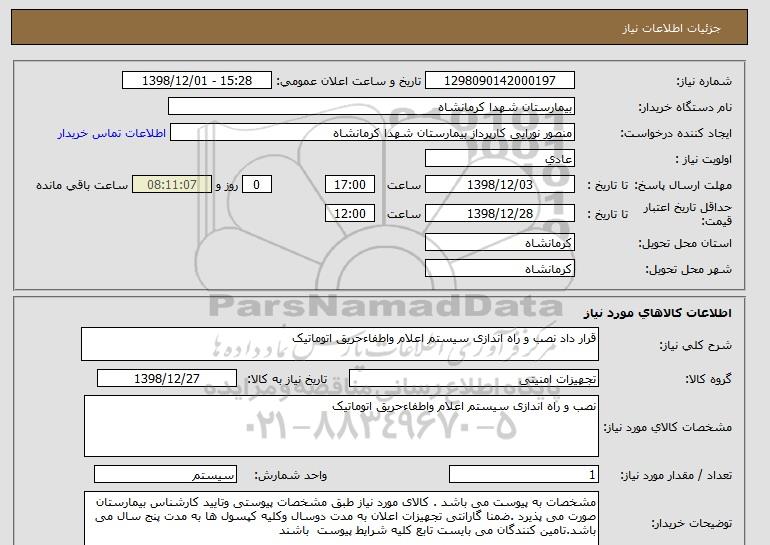Click the label شماره نیاز
The height and width of the screenshot is (545, 770).
[704, 81]
